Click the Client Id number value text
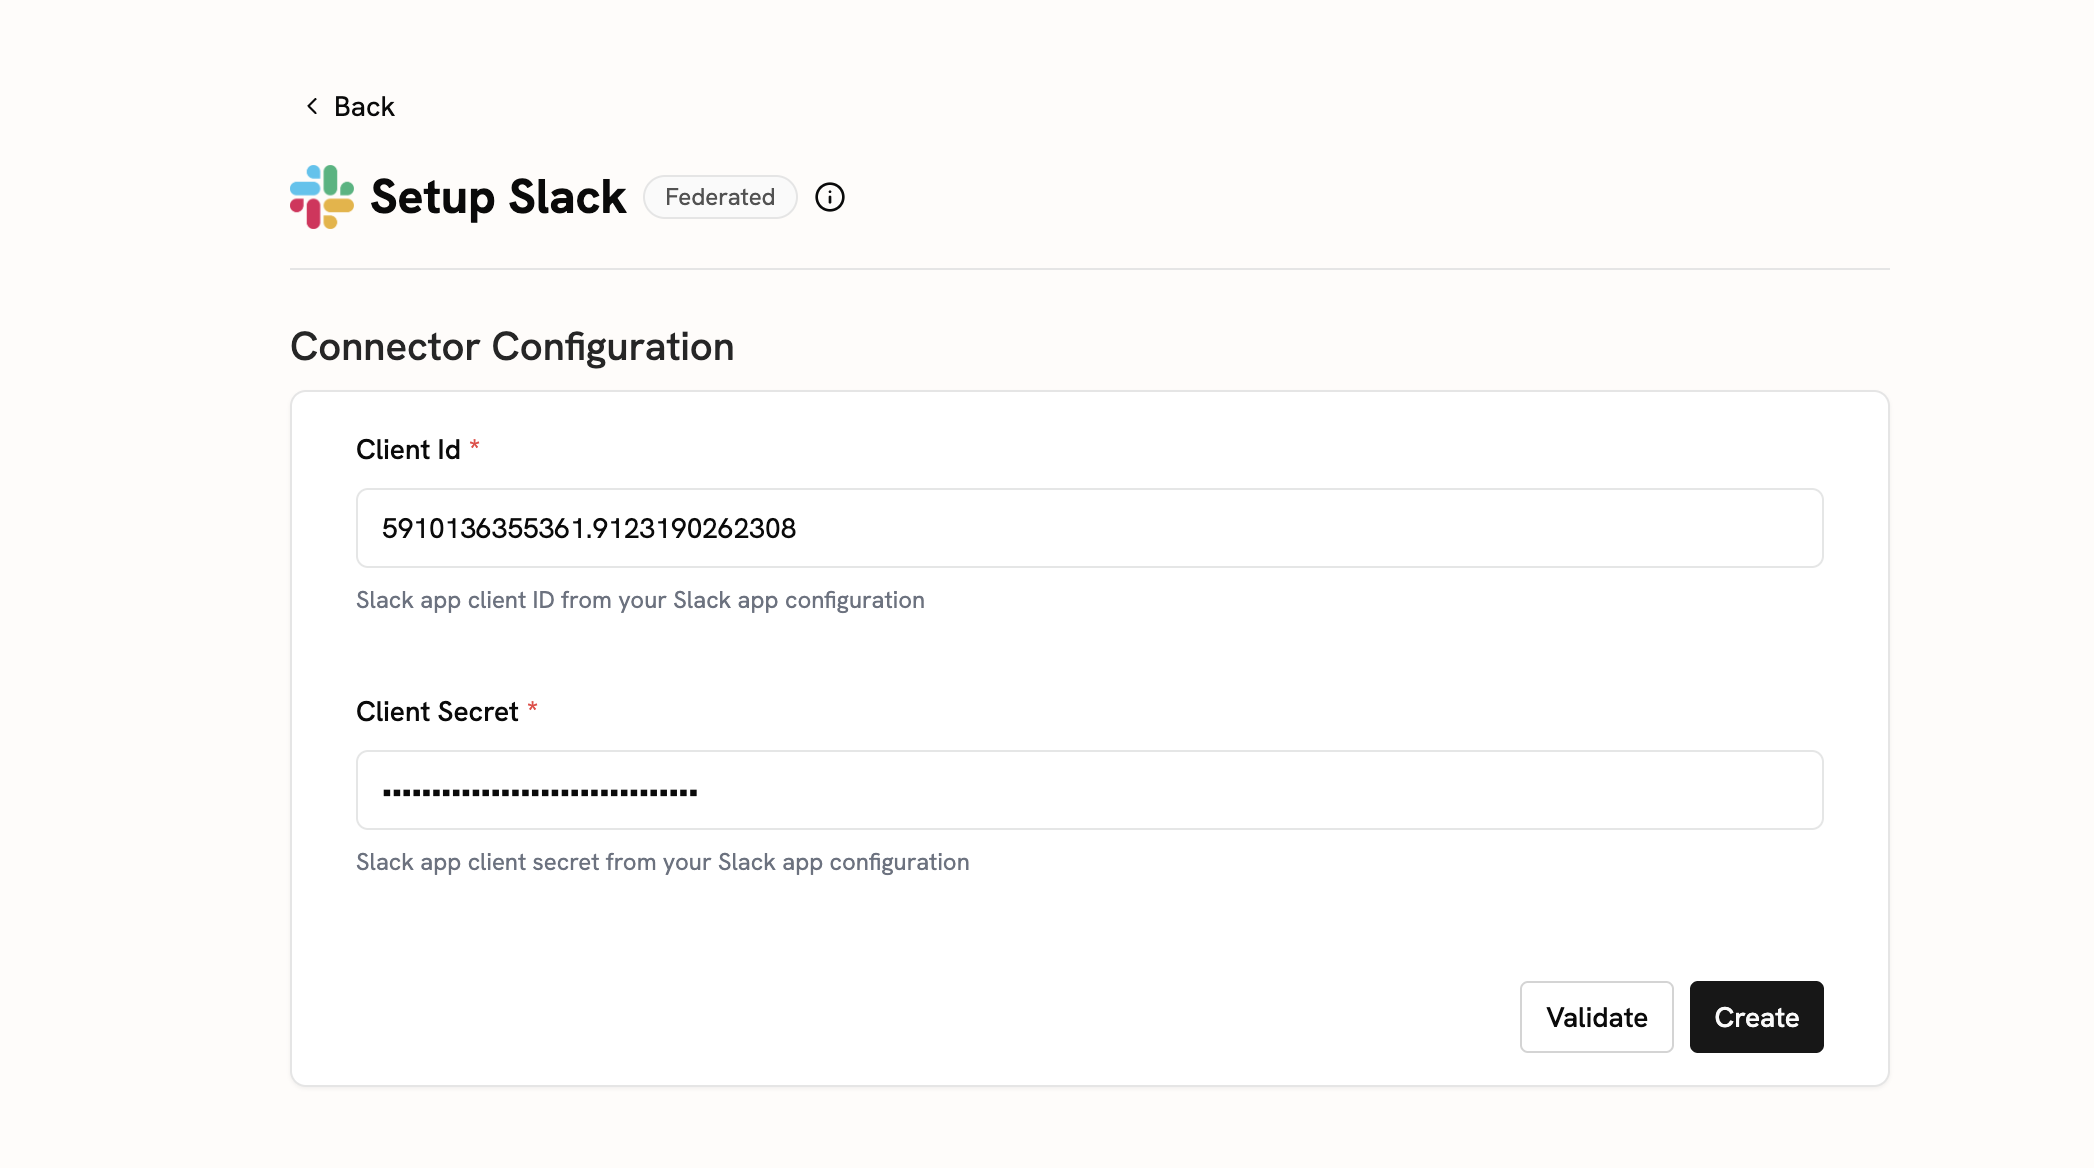The image size is (2094, 1168). pyautogui.click(x=589, y=529)
